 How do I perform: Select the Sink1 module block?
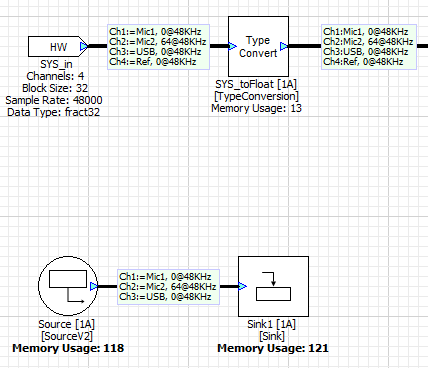point(273,286)
